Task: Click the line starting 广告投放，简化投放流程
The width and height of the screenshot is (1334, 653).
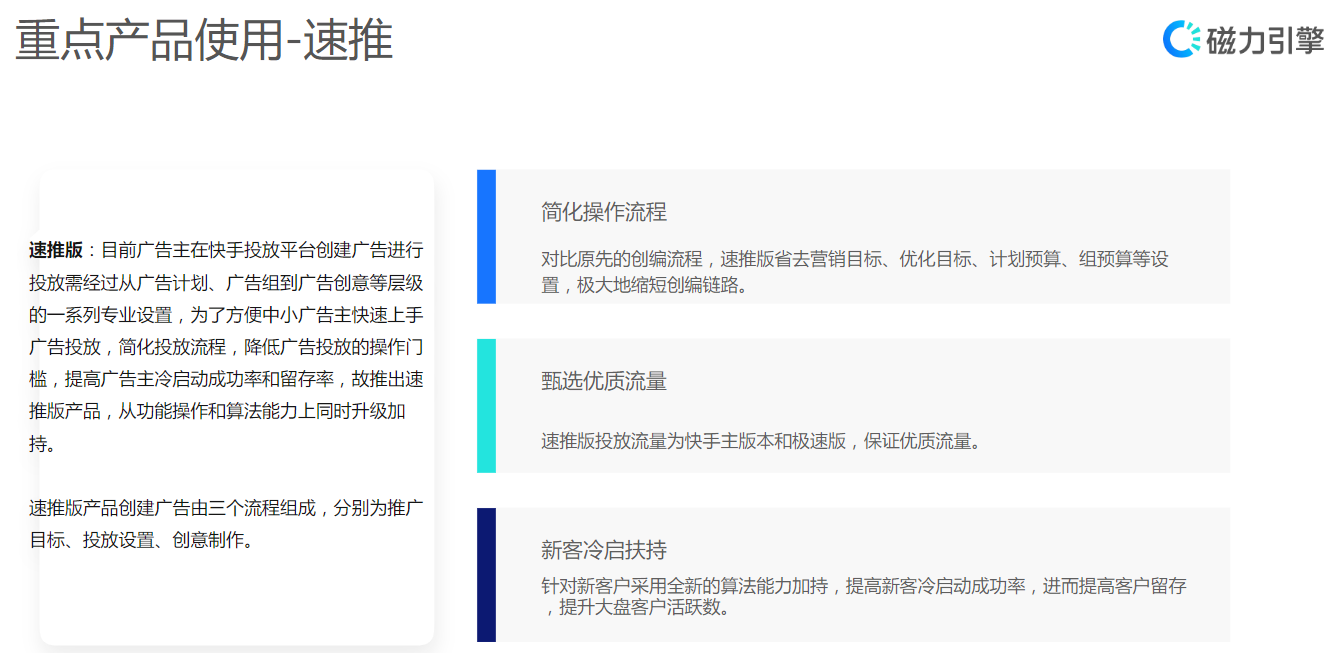Action: [226, 347]
